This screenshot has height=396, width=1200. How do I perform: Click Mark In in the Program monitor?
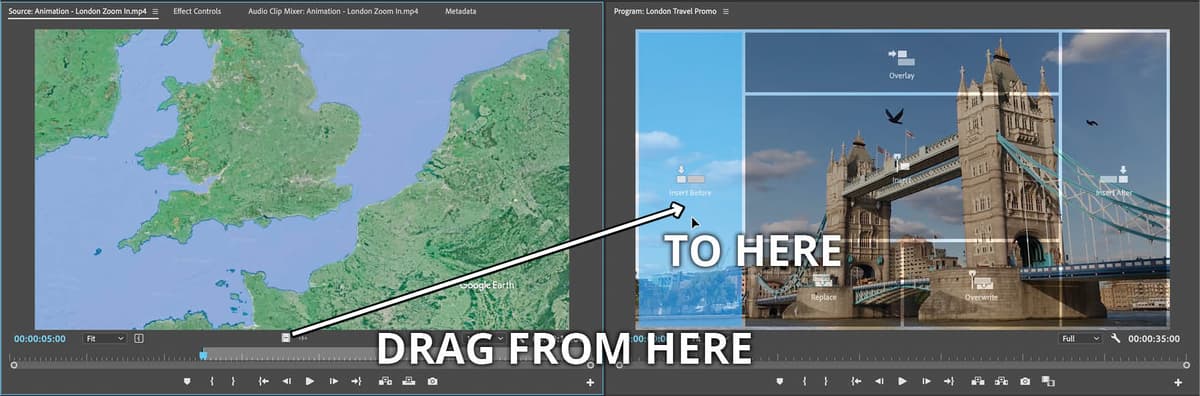[806, 381]
